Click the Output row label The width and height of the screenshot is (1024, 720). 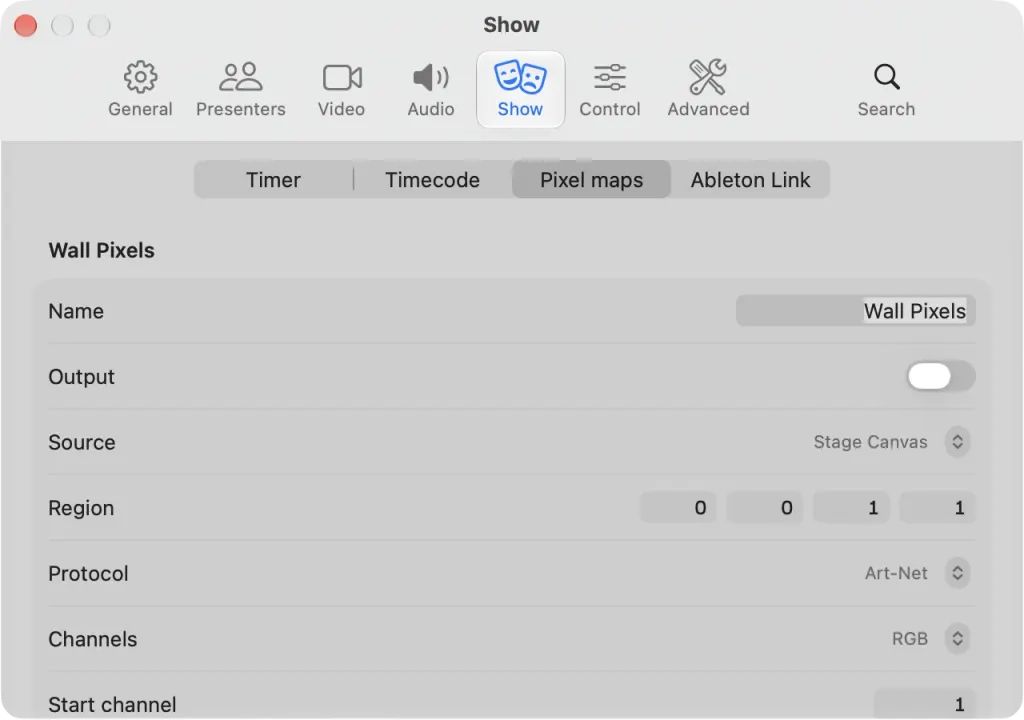(81, 376)
